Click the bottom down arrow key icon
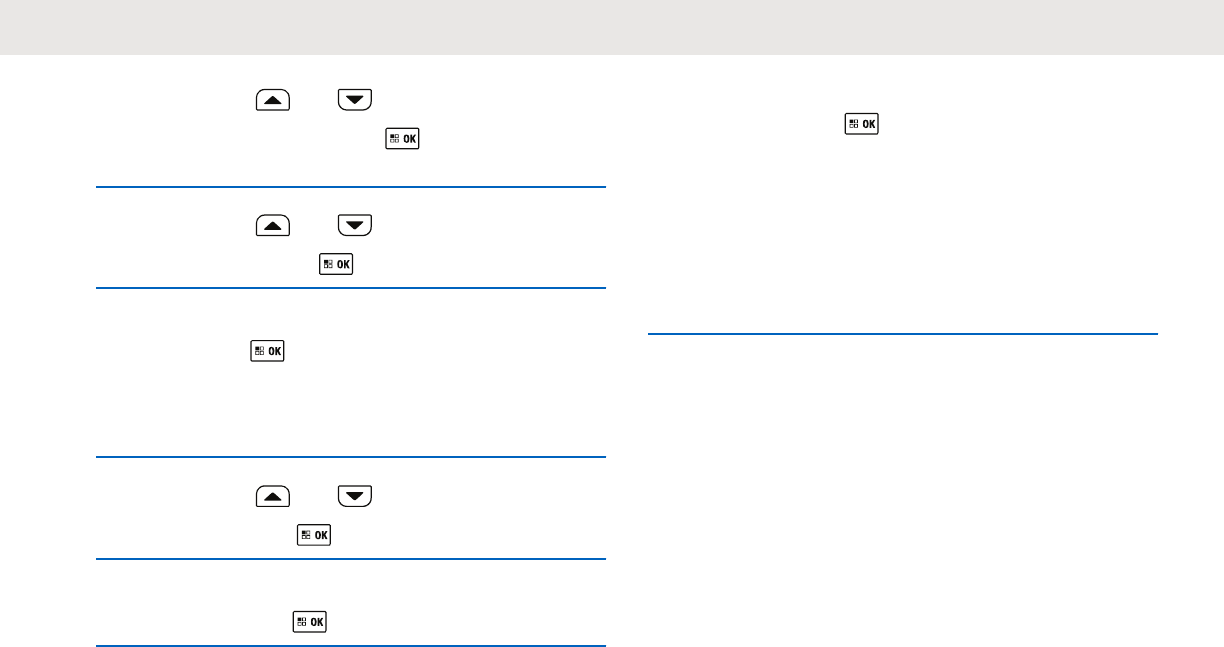 tap(355, 496)
